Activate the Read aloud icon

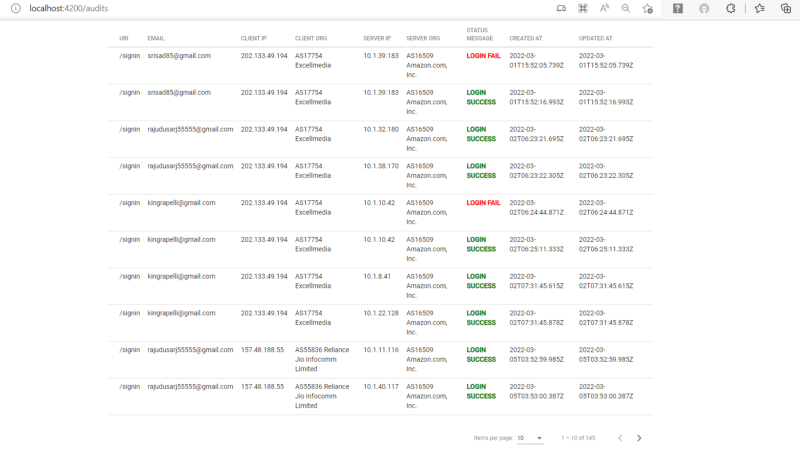(x=604, y=8)
